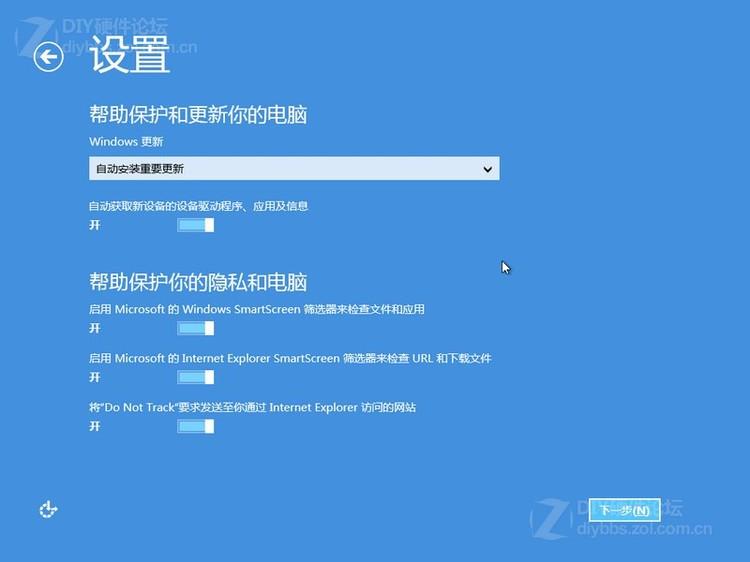The width and height of the screenshot is (750, 562).
Task: Toggle the Windows SmartScreen 筛选器 switch
Action: tap(196, 328)
